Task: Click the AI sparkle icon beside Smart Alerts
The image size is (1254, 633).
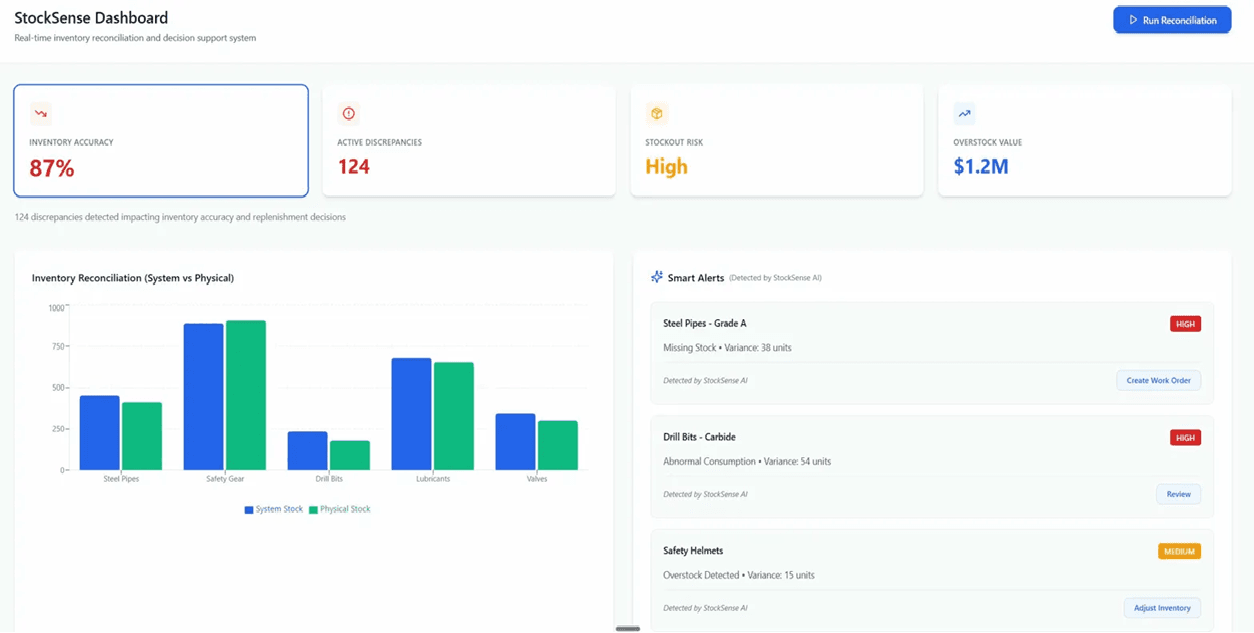Action: pos(657,277)
